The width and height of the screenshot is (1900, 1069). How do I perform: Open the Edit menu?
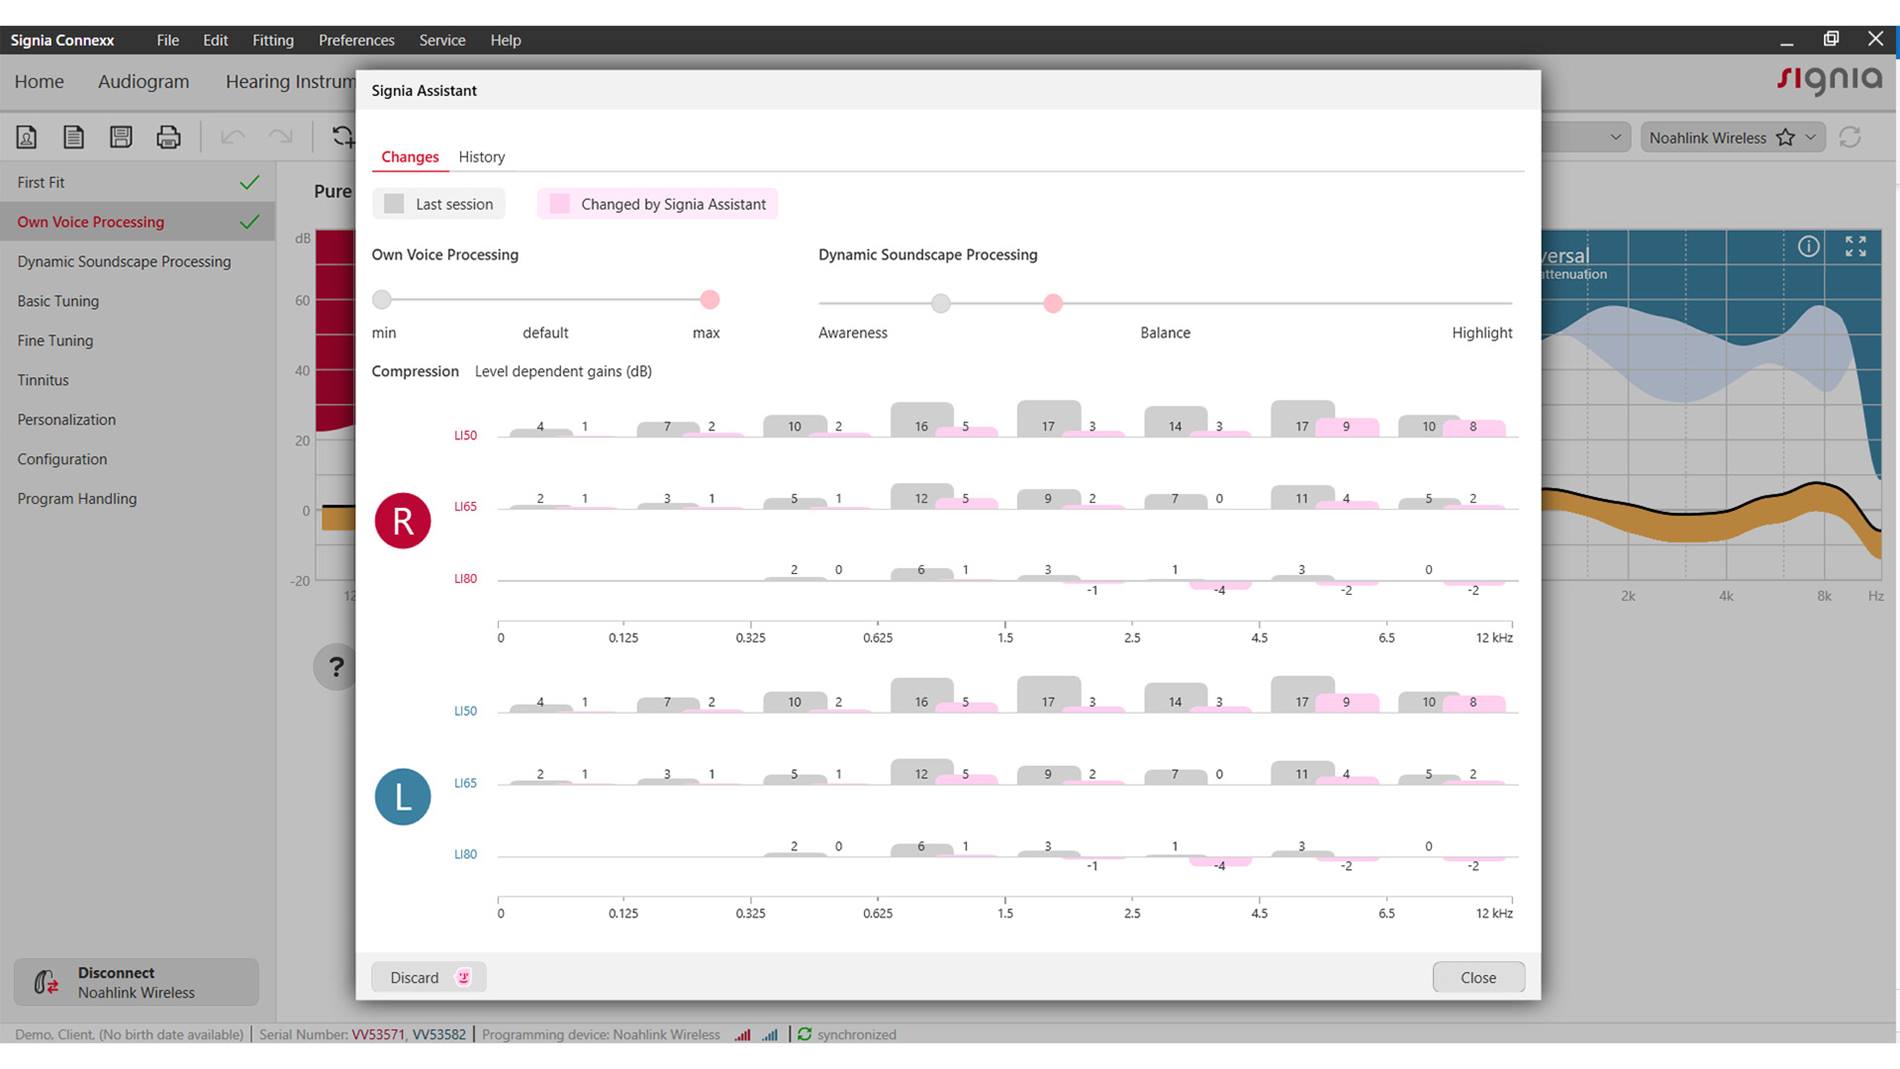pyautogui.click(x=215, y=40)
